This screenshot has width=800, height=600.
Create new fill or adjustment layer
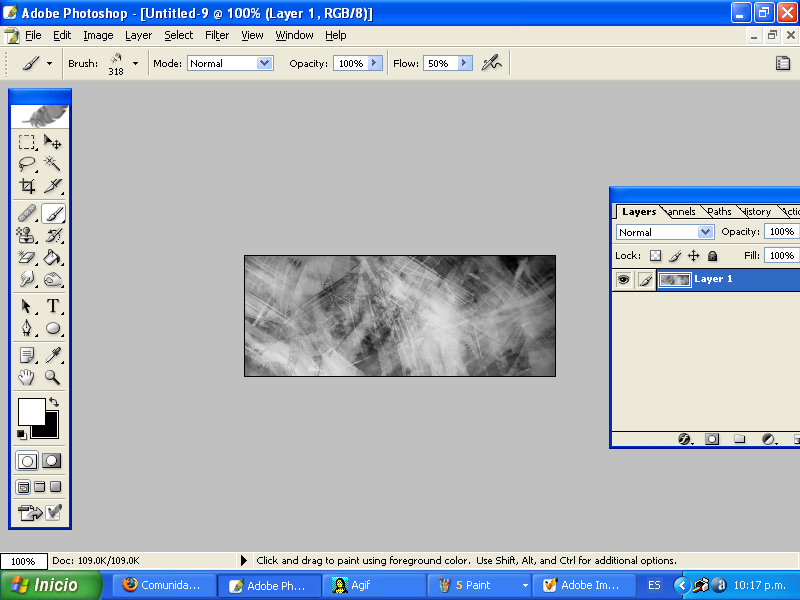[x=768, y=439]
